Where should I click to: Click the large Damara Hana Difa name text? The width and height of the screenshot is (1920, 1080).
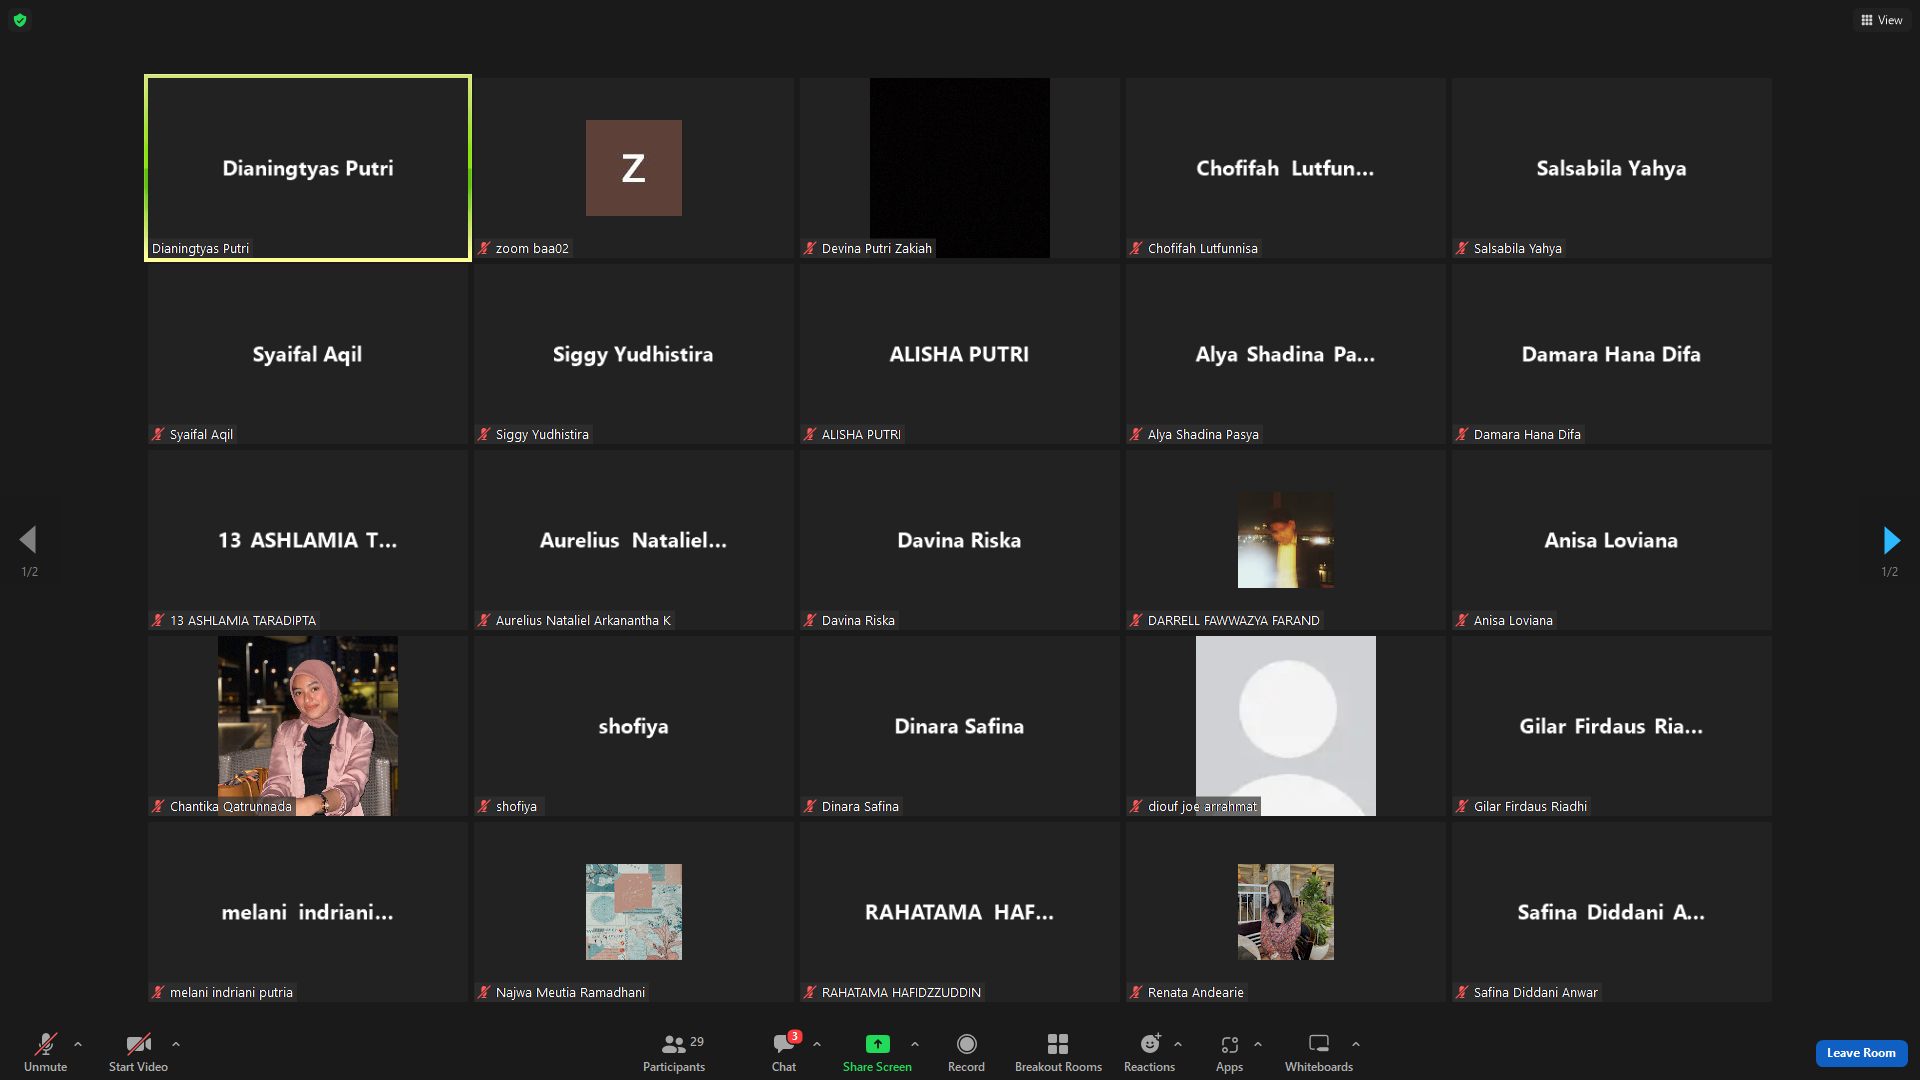click(x=1611, y=354)
